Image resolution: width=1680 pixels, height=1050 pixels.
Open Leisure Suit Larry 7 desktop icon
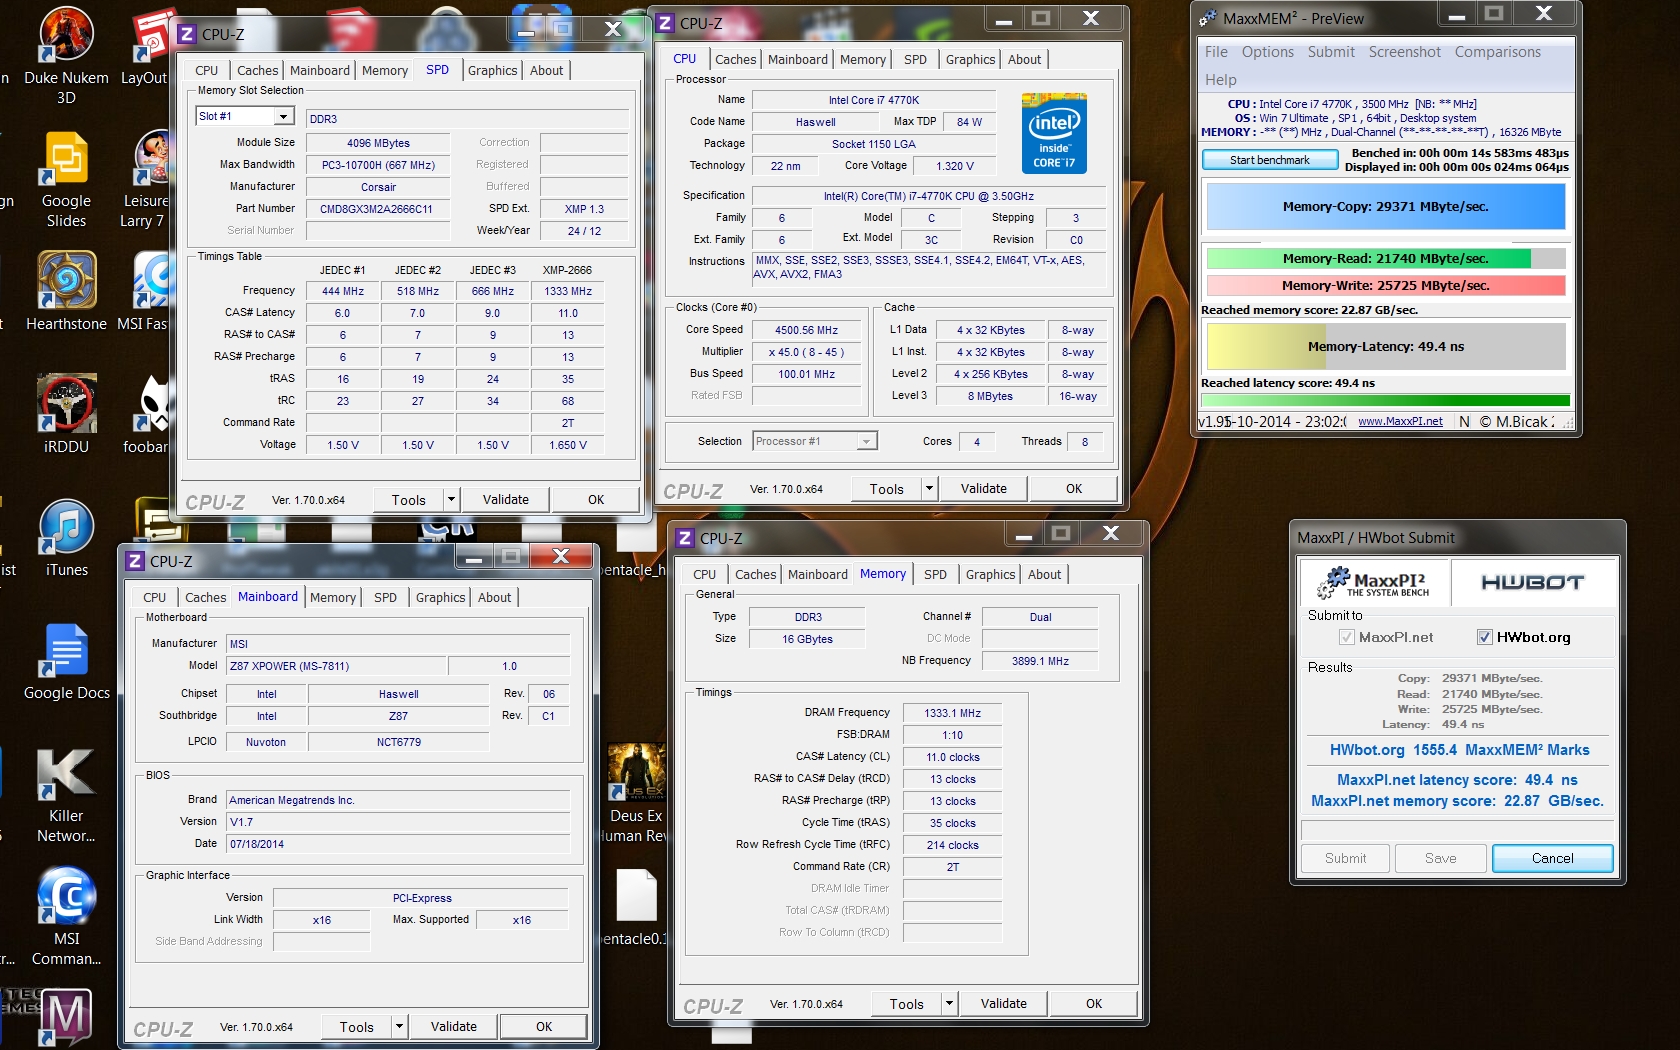tap(150, 180)
